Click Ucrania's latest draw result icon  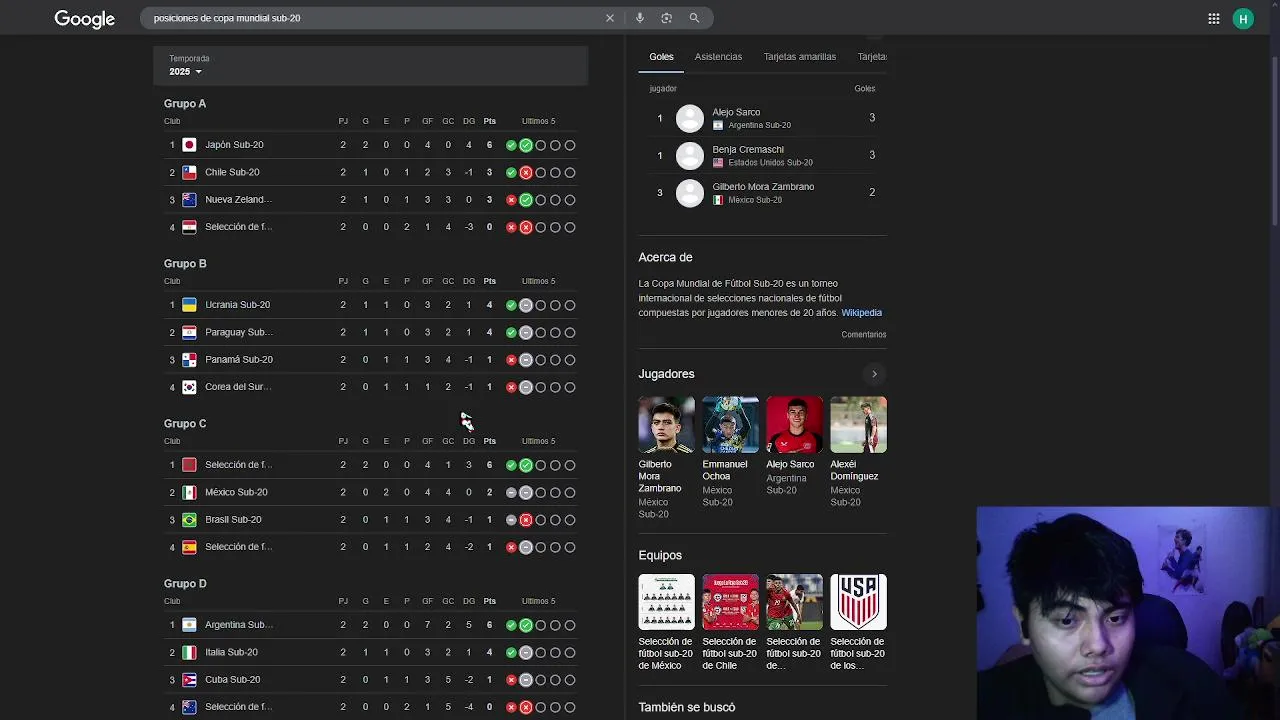tap(526, 305)
